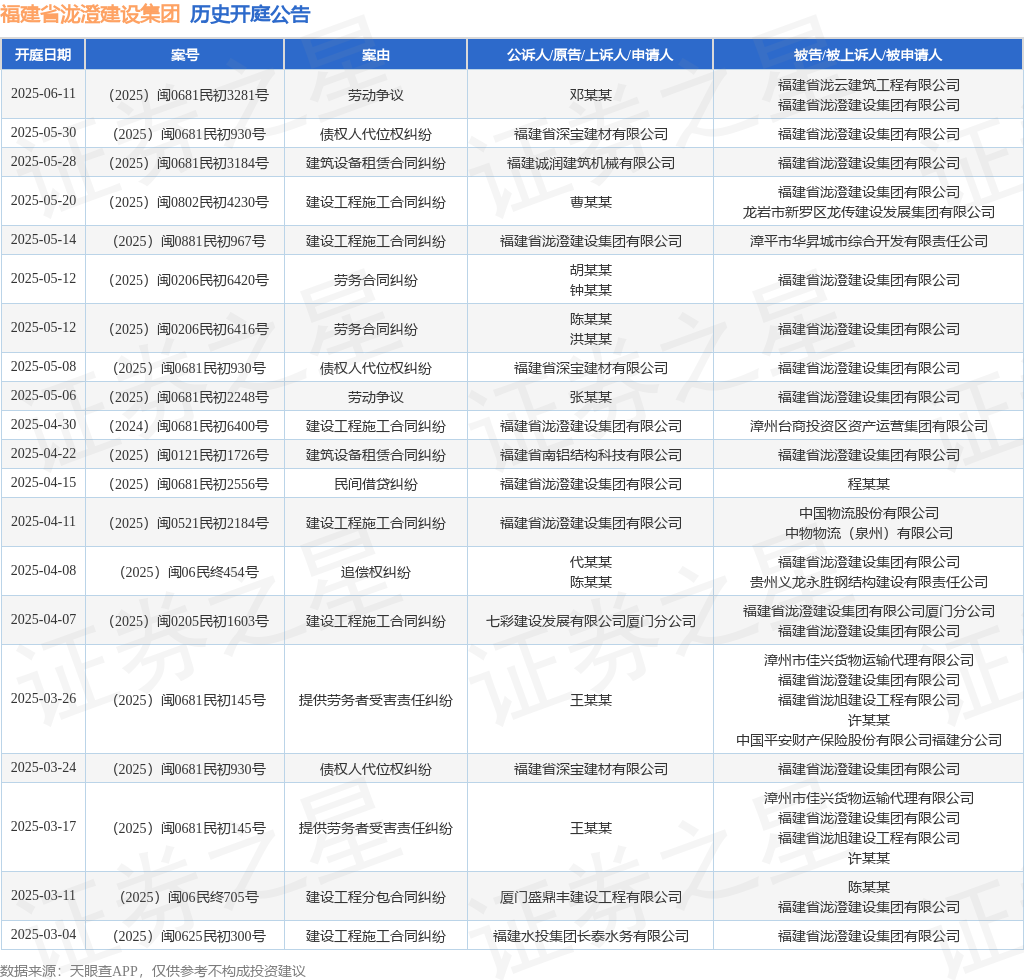Viewport: 1024px width, 980px height.
Task: Click case number 闽0681民初3281号
Action: tap(189, 95)
